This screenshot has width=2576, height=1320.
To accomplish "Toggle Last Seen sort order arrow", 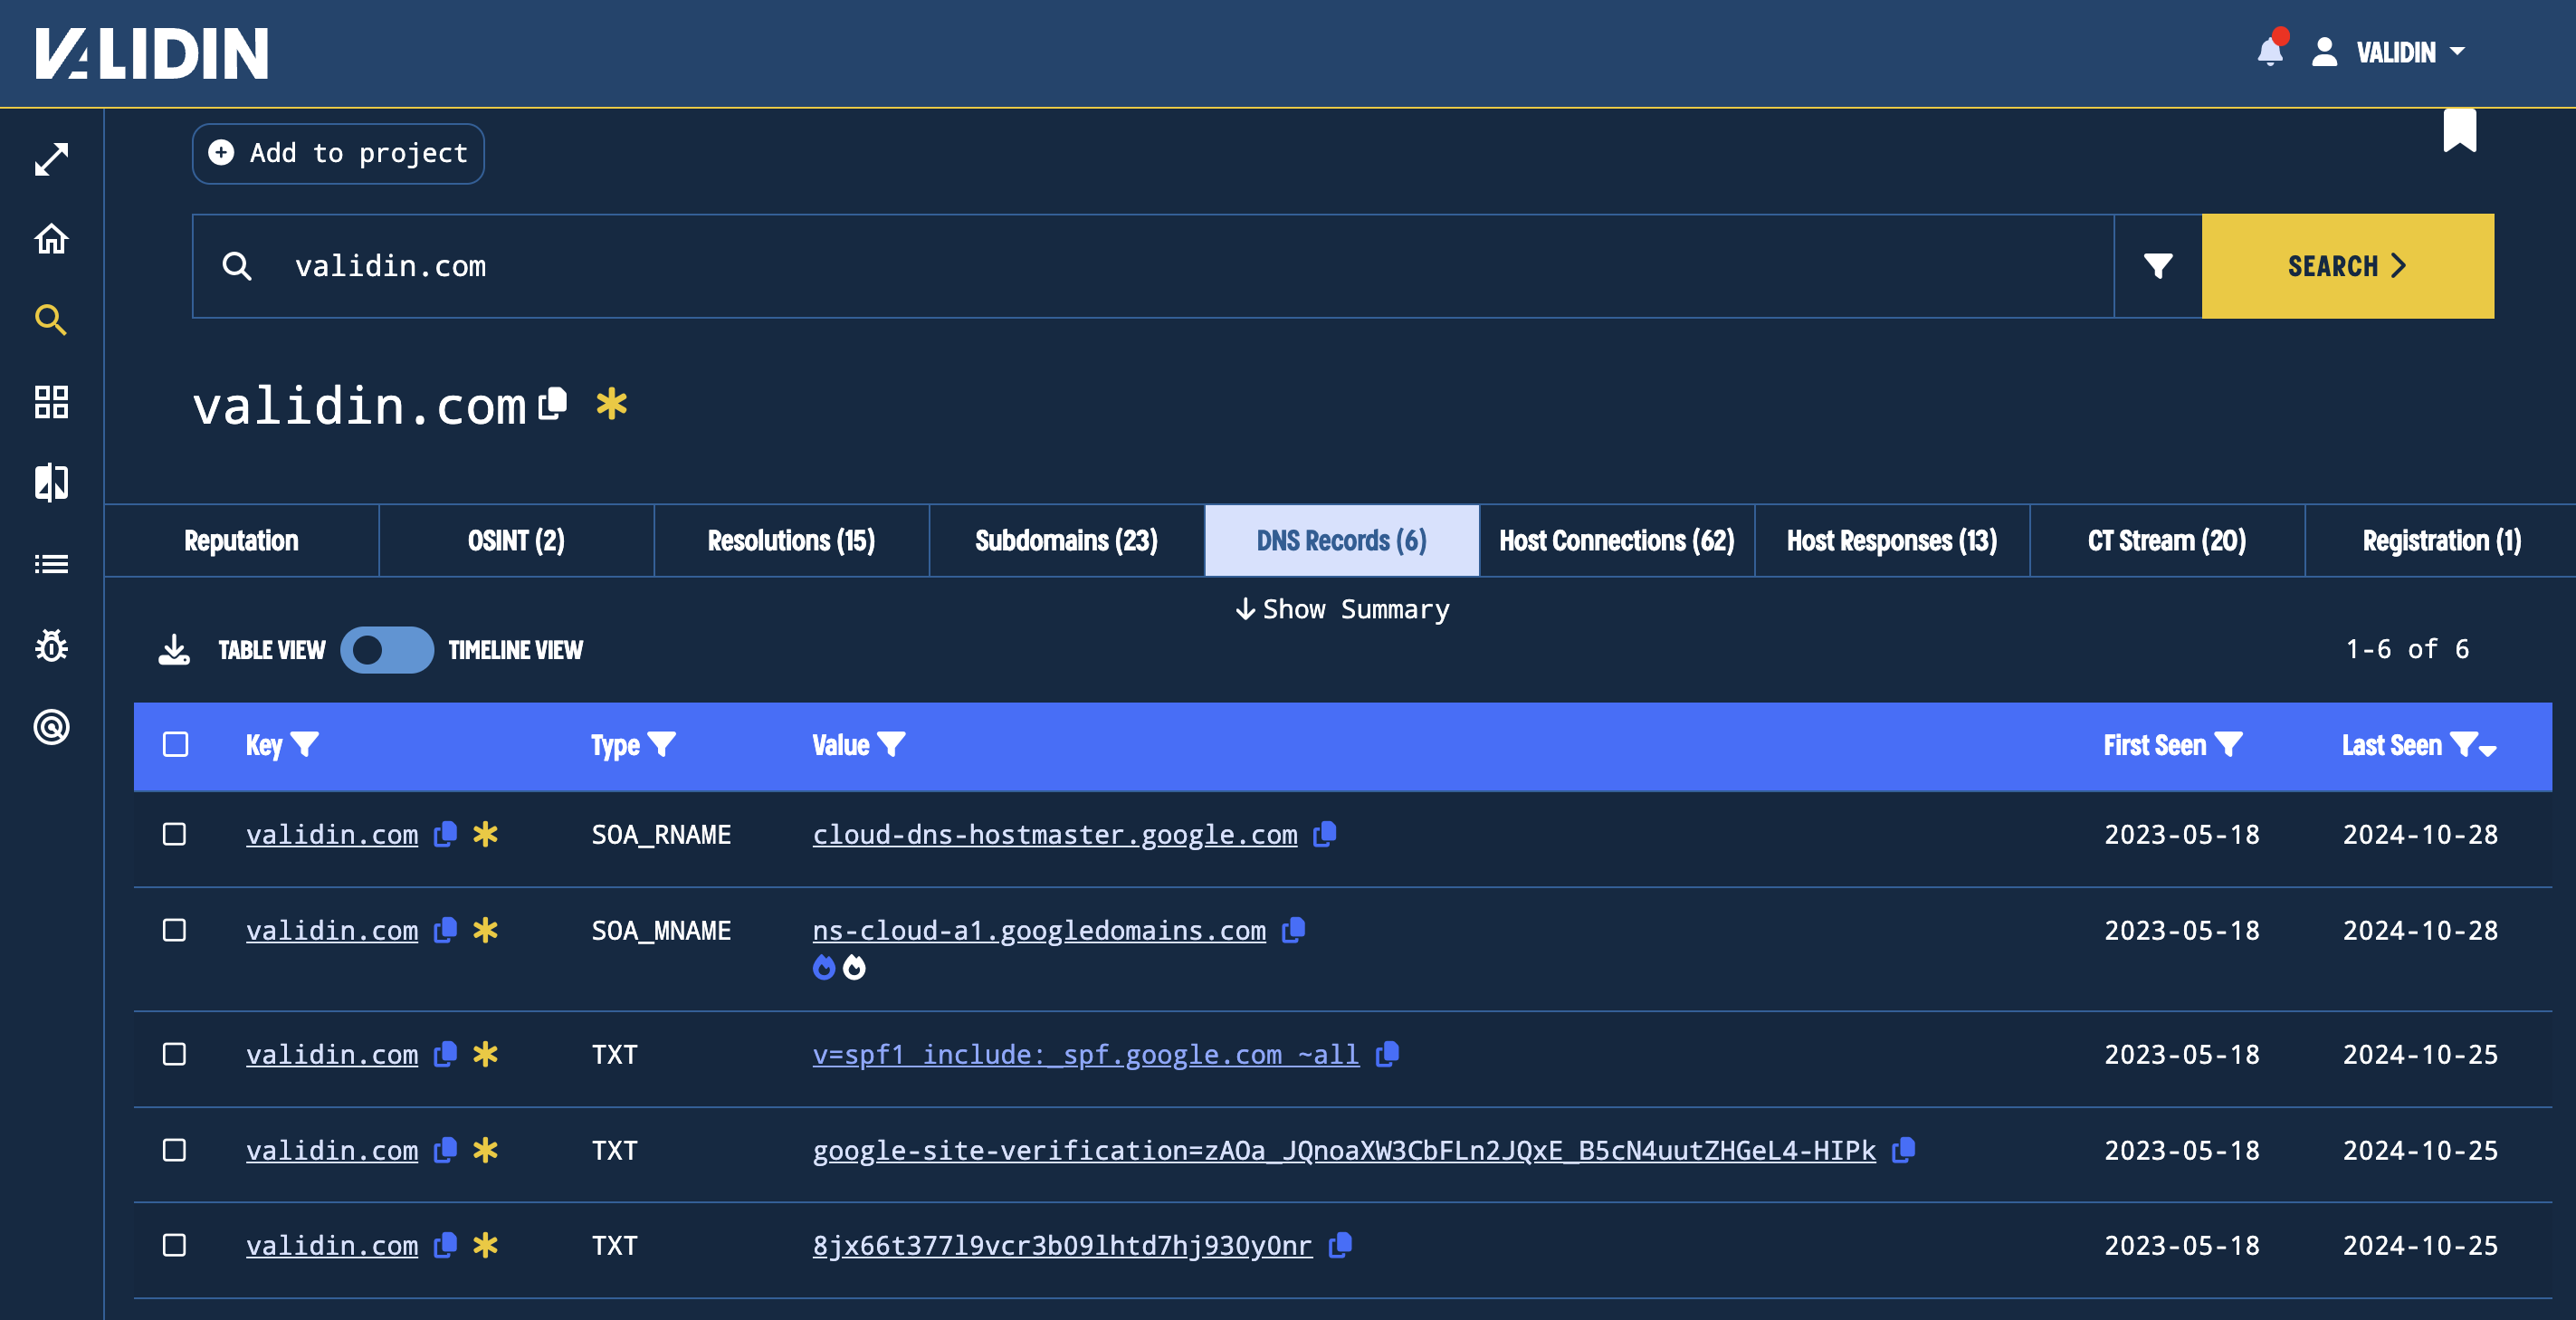I will point(2488,750).
